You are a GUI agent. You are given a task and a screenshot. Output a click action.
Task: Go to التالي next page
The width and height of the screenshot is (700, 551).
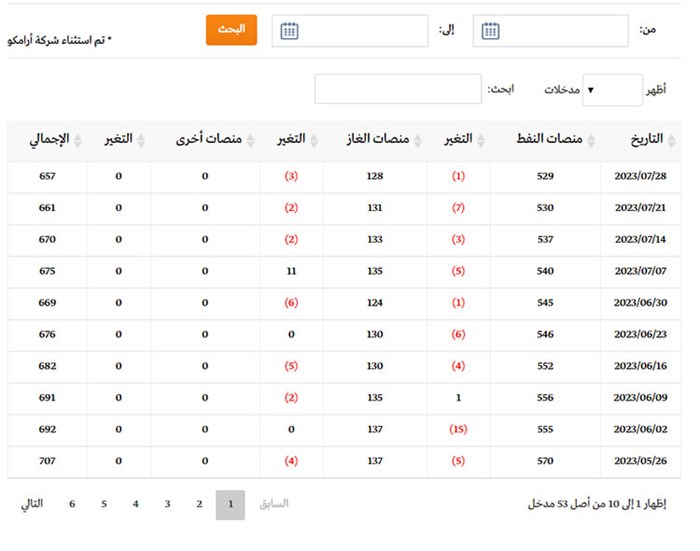point(32,504)
